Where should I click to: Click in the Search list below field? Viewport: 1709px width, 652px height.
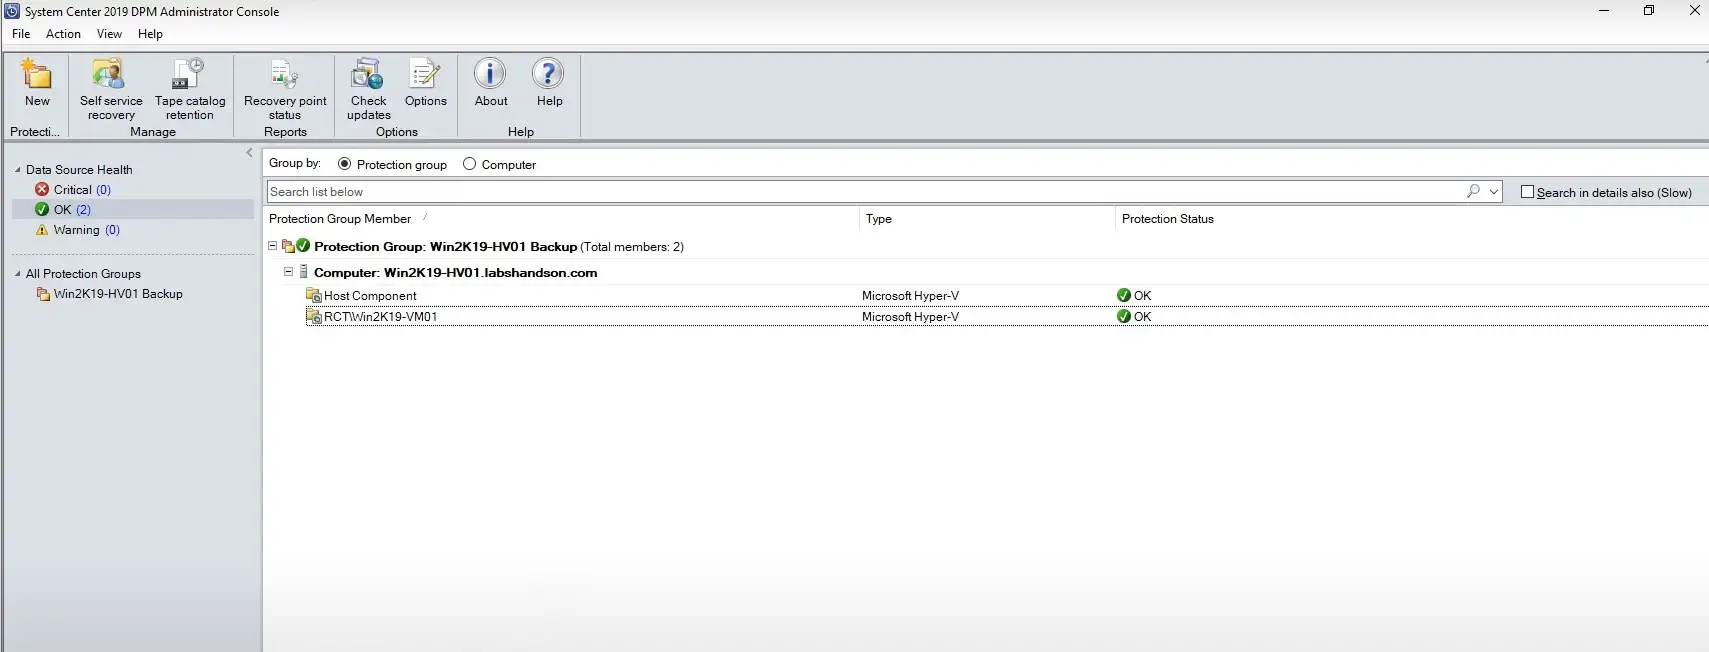[865, 191]
